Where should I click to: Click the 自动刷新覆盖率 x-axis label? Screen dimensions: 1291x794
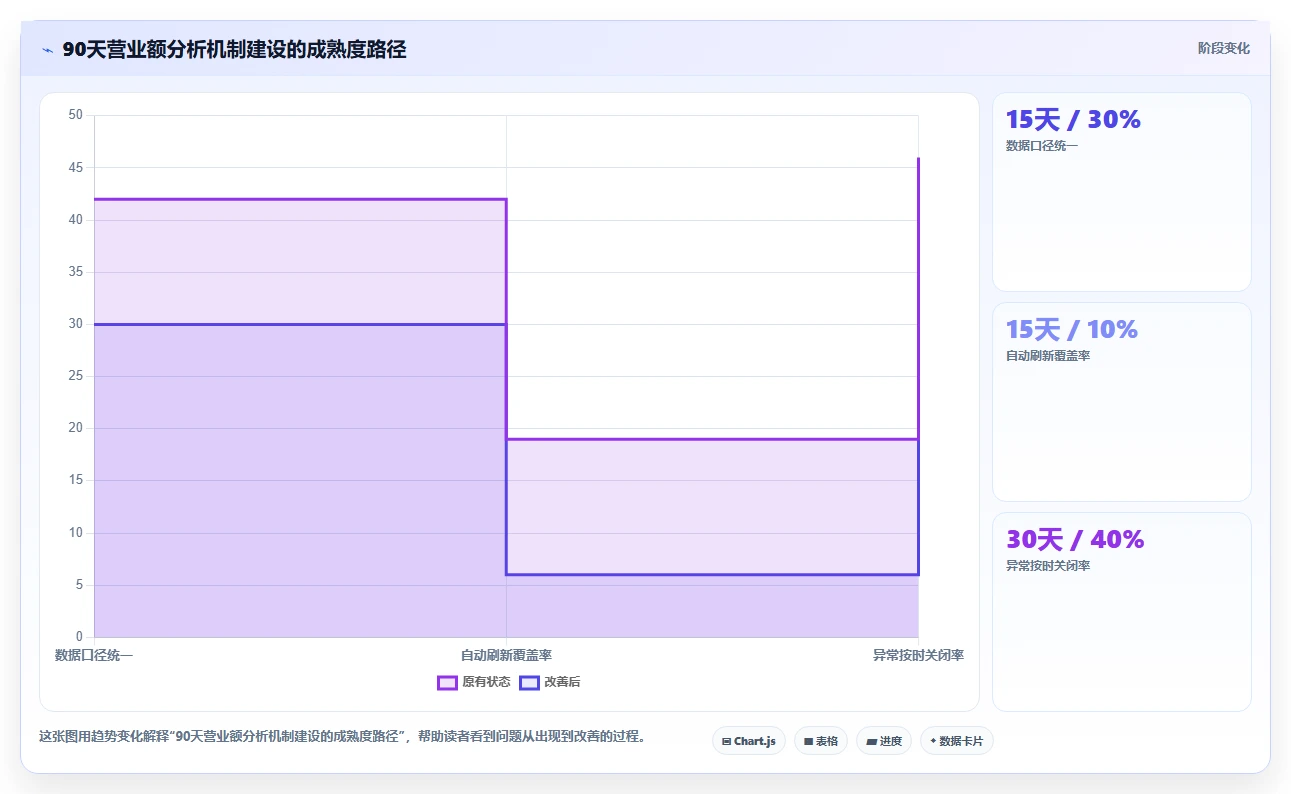pos(506,656)
